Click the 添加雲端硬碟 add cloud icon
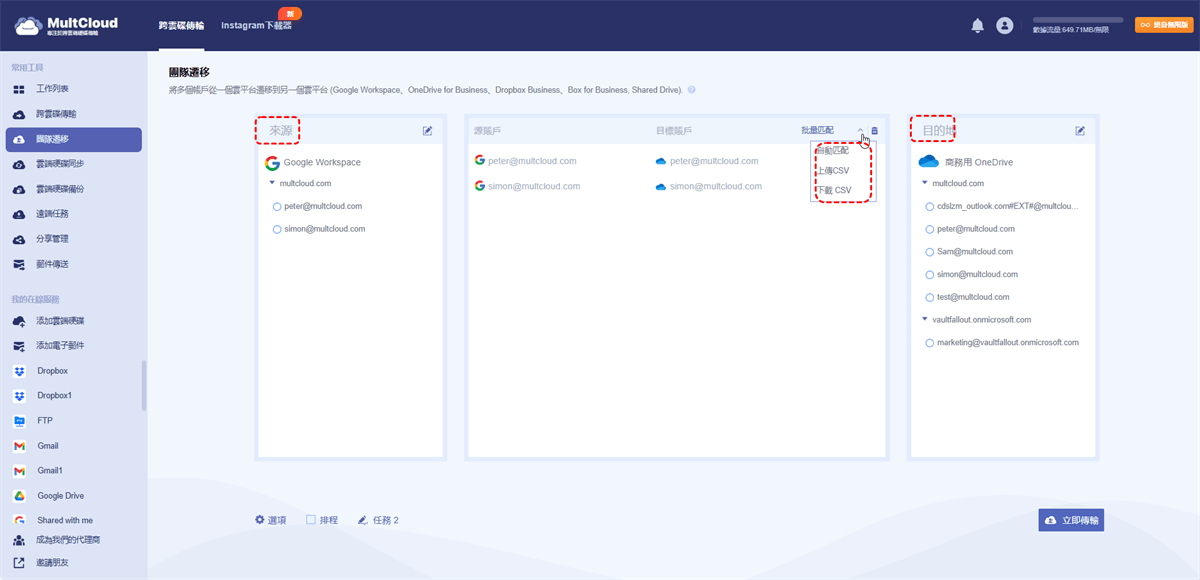1200x580 pixels. 18,321
